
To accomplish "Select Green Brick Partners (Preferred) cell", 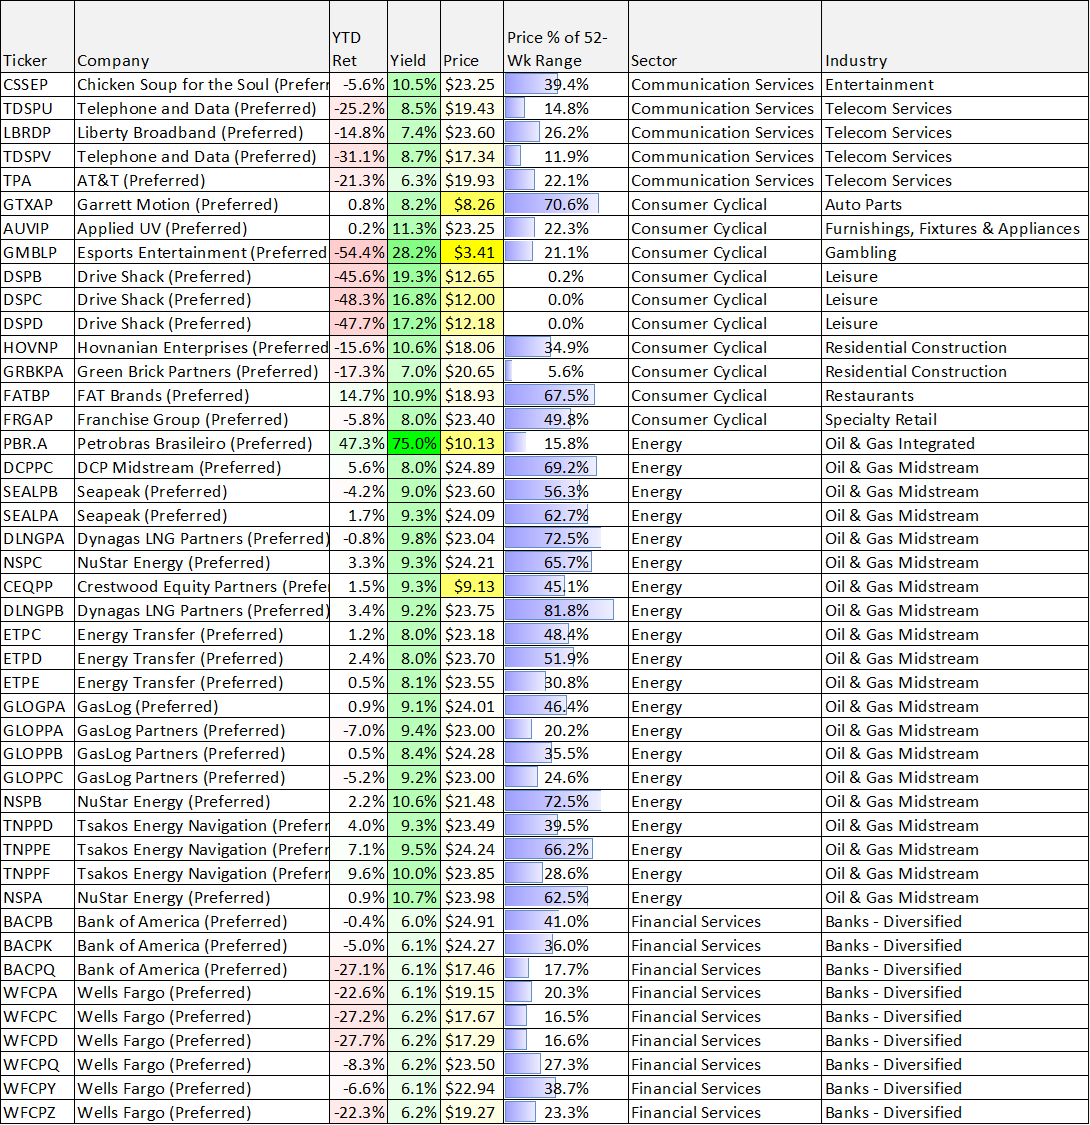I will (202, 372).
